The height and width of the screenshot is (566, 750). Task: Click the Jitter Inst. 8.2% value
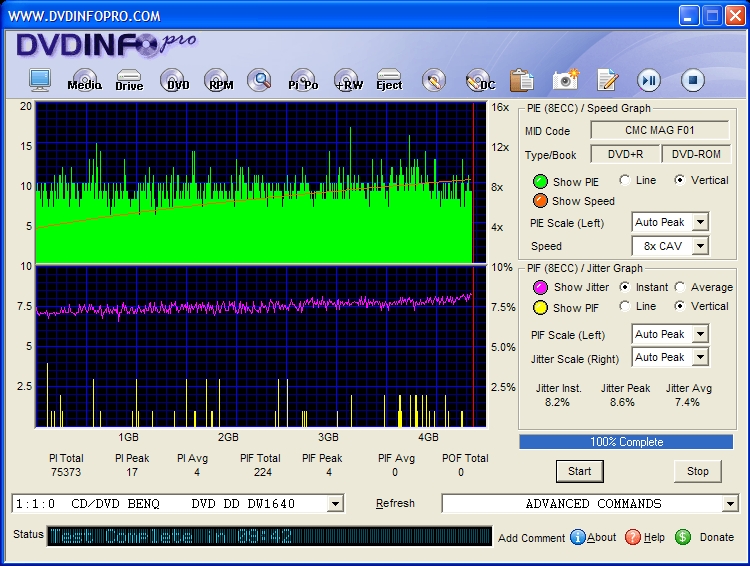557,402
